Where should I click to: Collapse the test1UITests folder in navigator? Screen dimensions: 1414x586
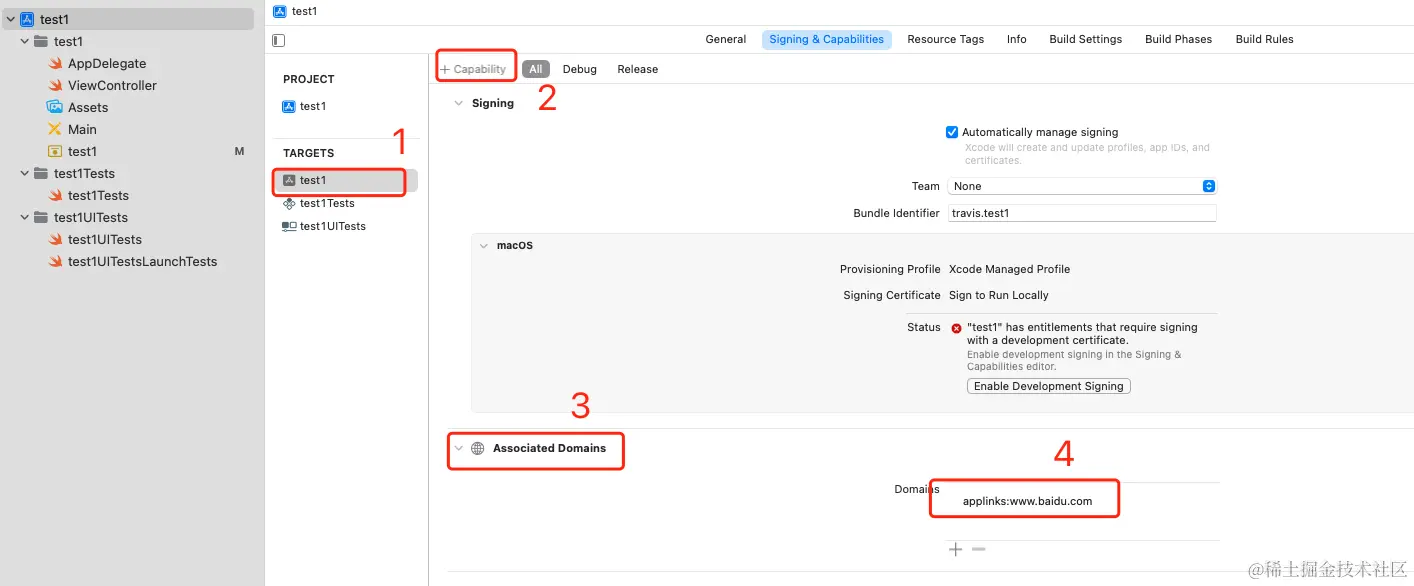pyautogui.click(x=25, y=217)
